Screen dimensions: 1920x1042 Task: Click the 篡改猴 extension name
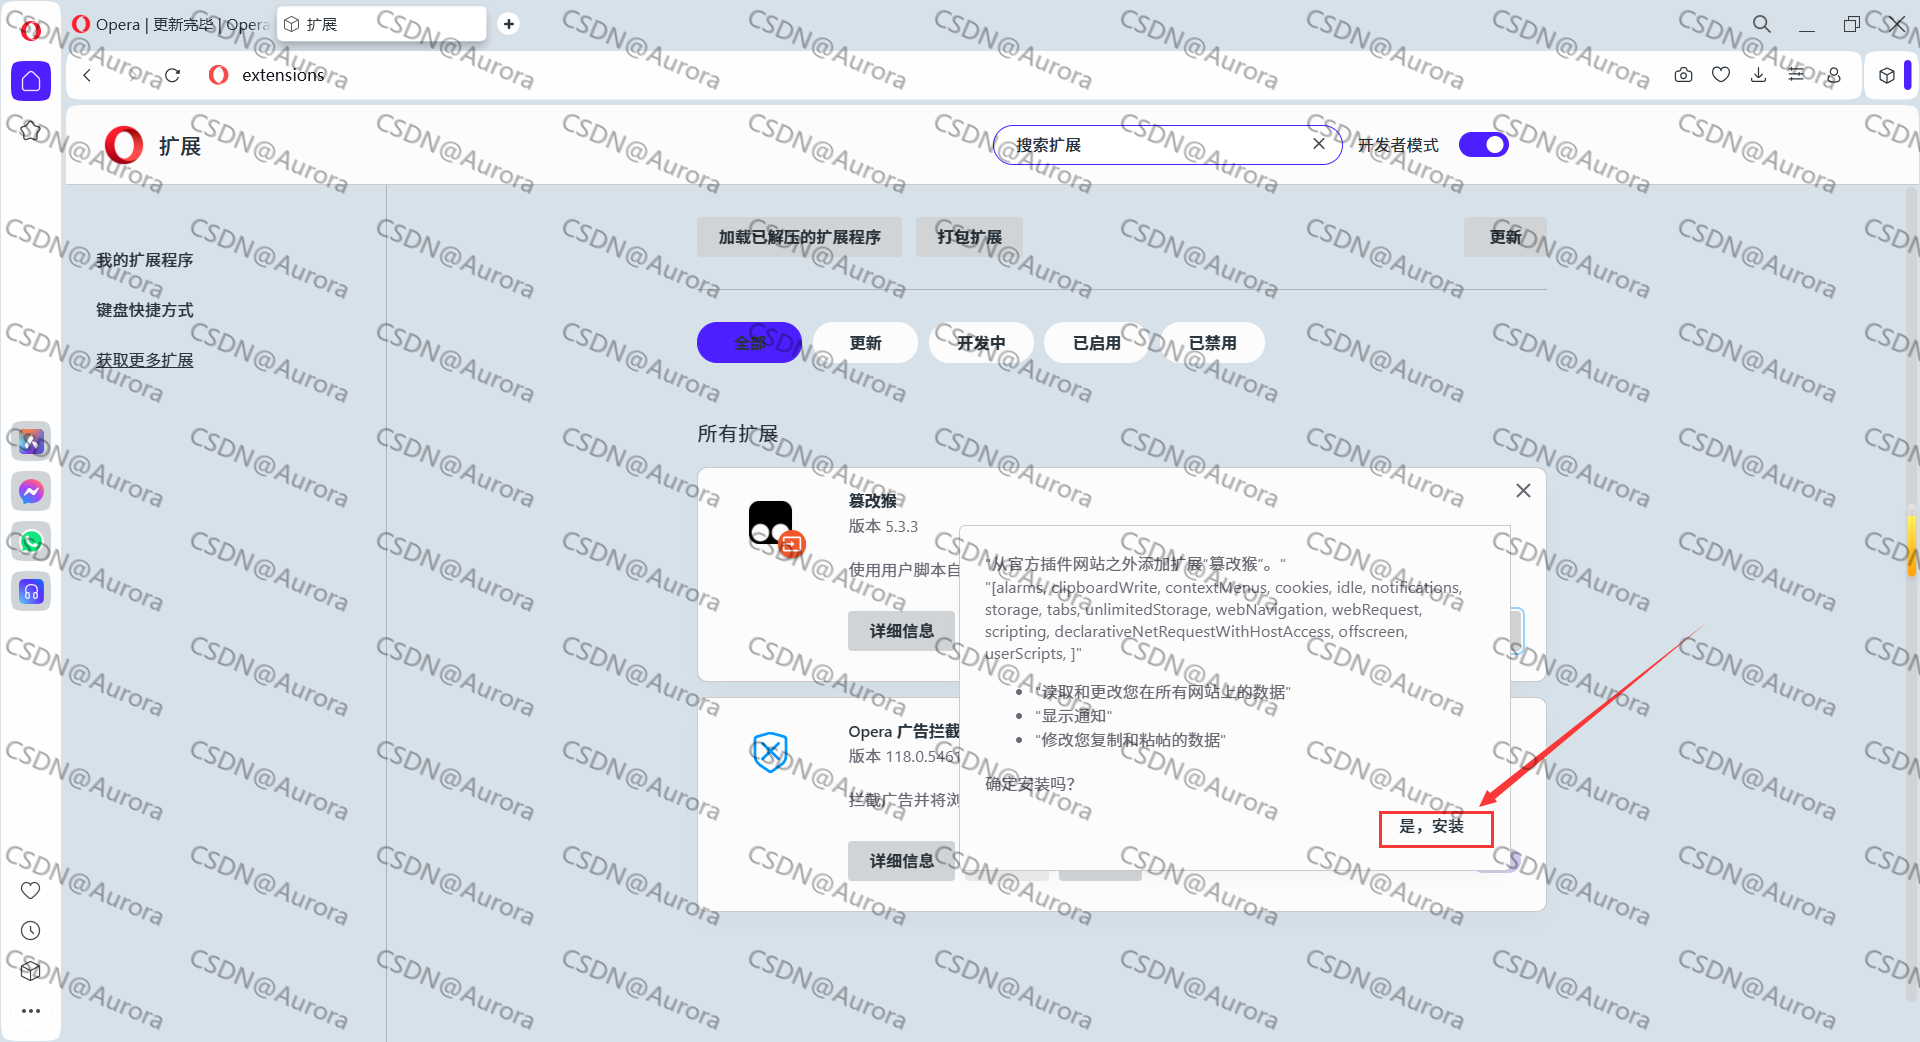873,500
